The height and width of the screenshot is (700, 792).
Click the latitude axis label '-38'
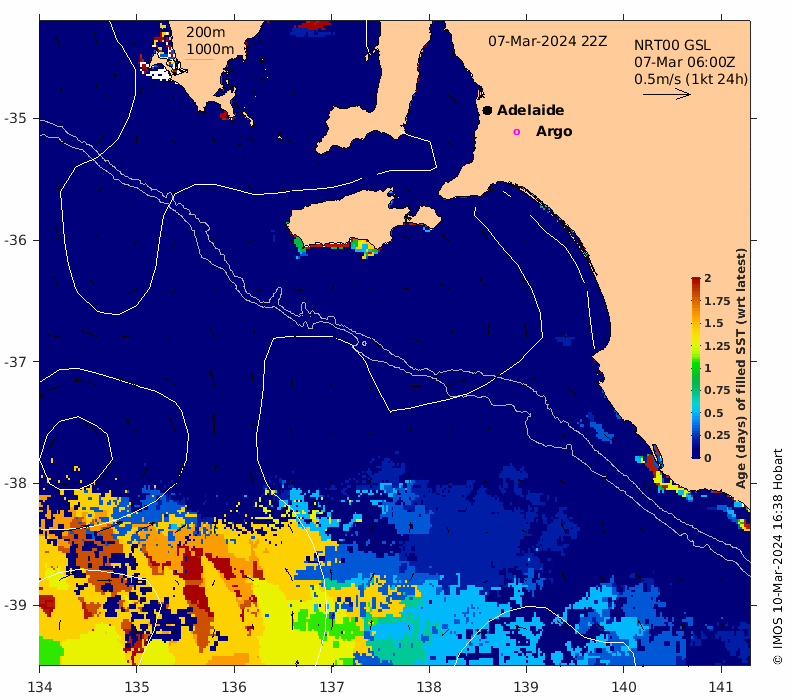(x=16, y=483)
